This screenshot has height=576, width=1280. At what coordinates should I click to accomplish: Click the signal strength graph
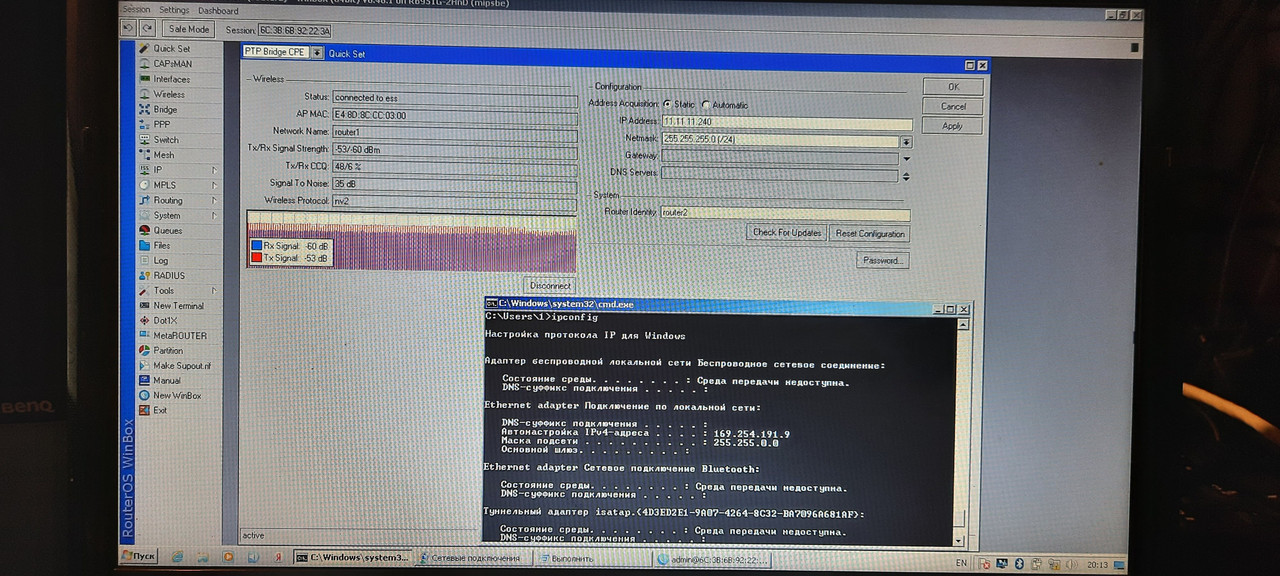411,241
